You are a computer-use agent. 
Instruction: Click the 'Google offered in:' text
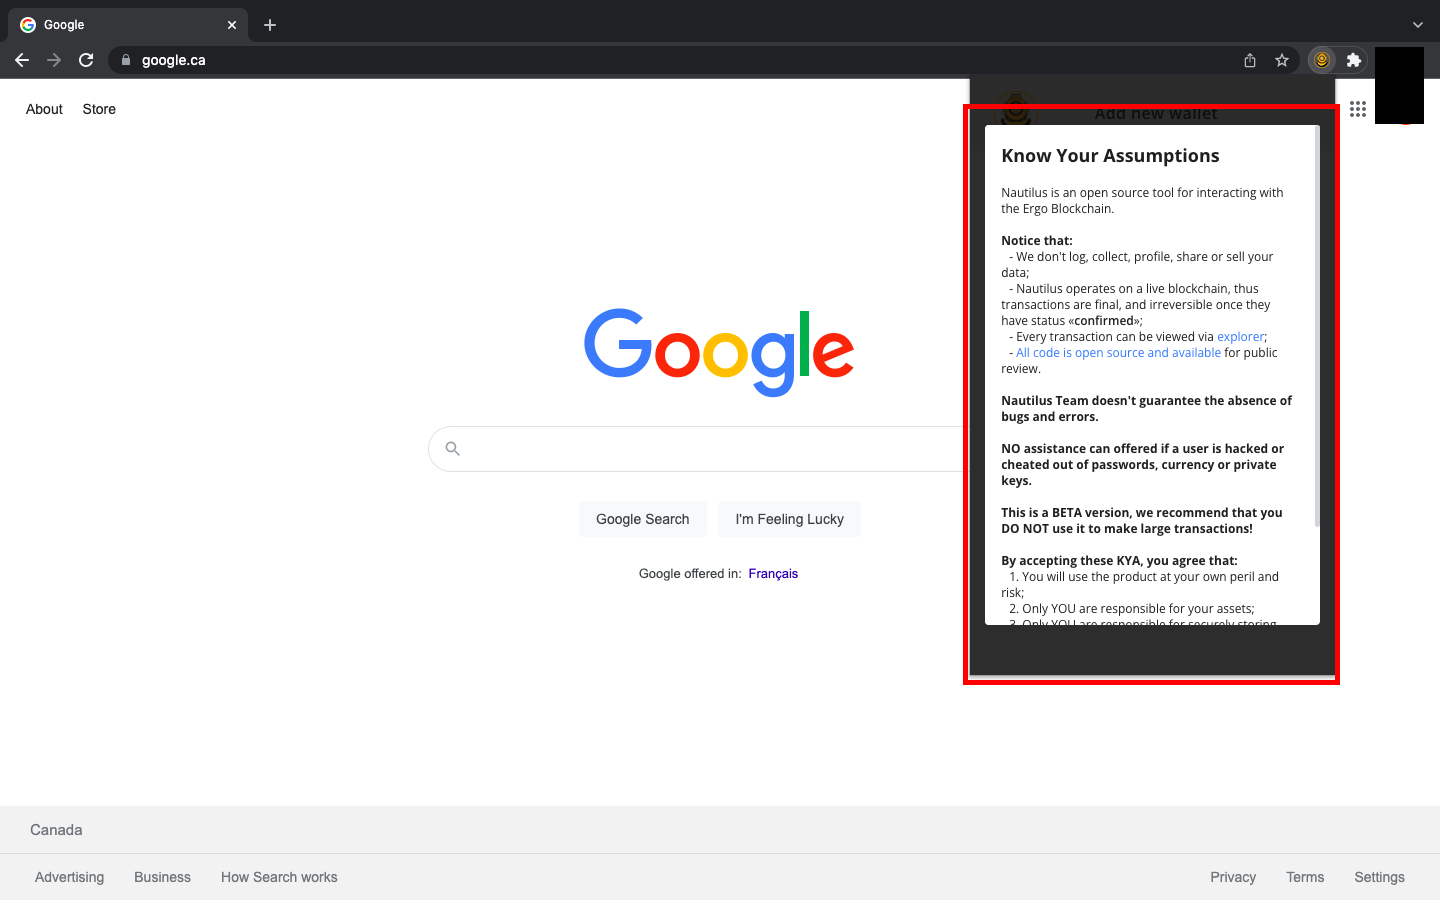pos(690,574)
